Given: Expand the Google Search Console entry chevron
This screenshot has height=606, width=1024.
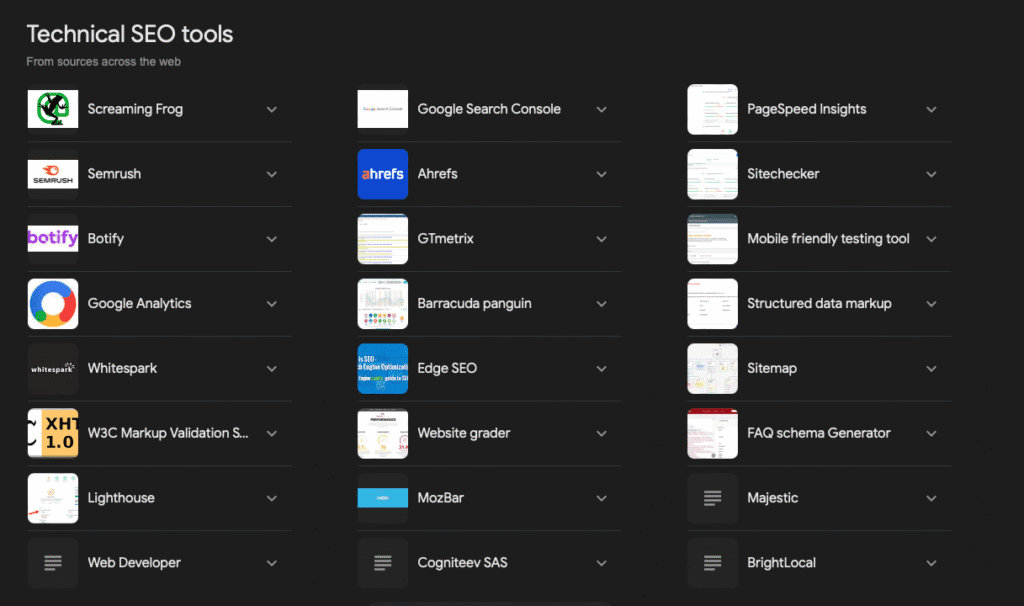Looking at the screenshot, I should click(x=601, y=109).
